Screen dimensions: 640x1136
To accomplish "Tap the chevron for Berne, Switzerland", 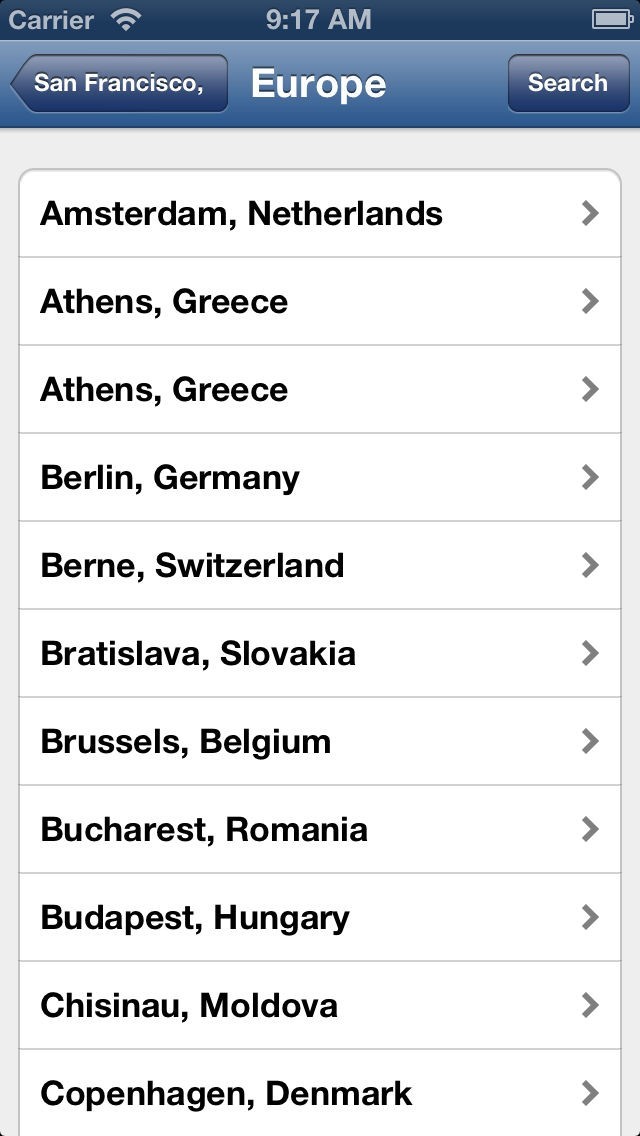I will (590, 565).
